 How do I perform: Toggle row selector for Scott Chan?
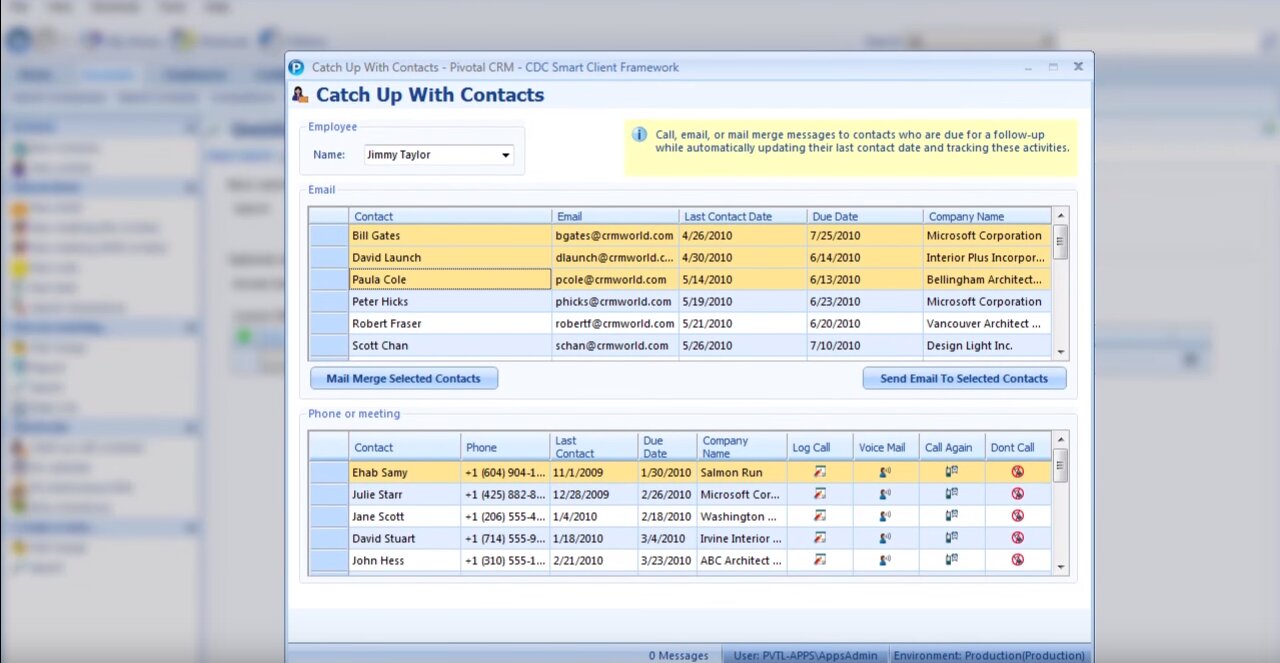coord(328,346)
